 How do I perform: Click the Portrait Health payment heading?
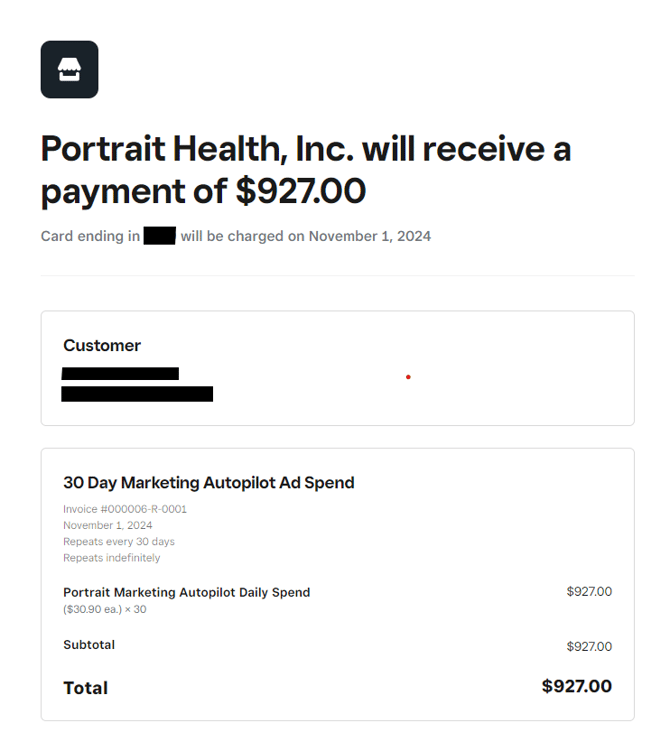(306, 170)
